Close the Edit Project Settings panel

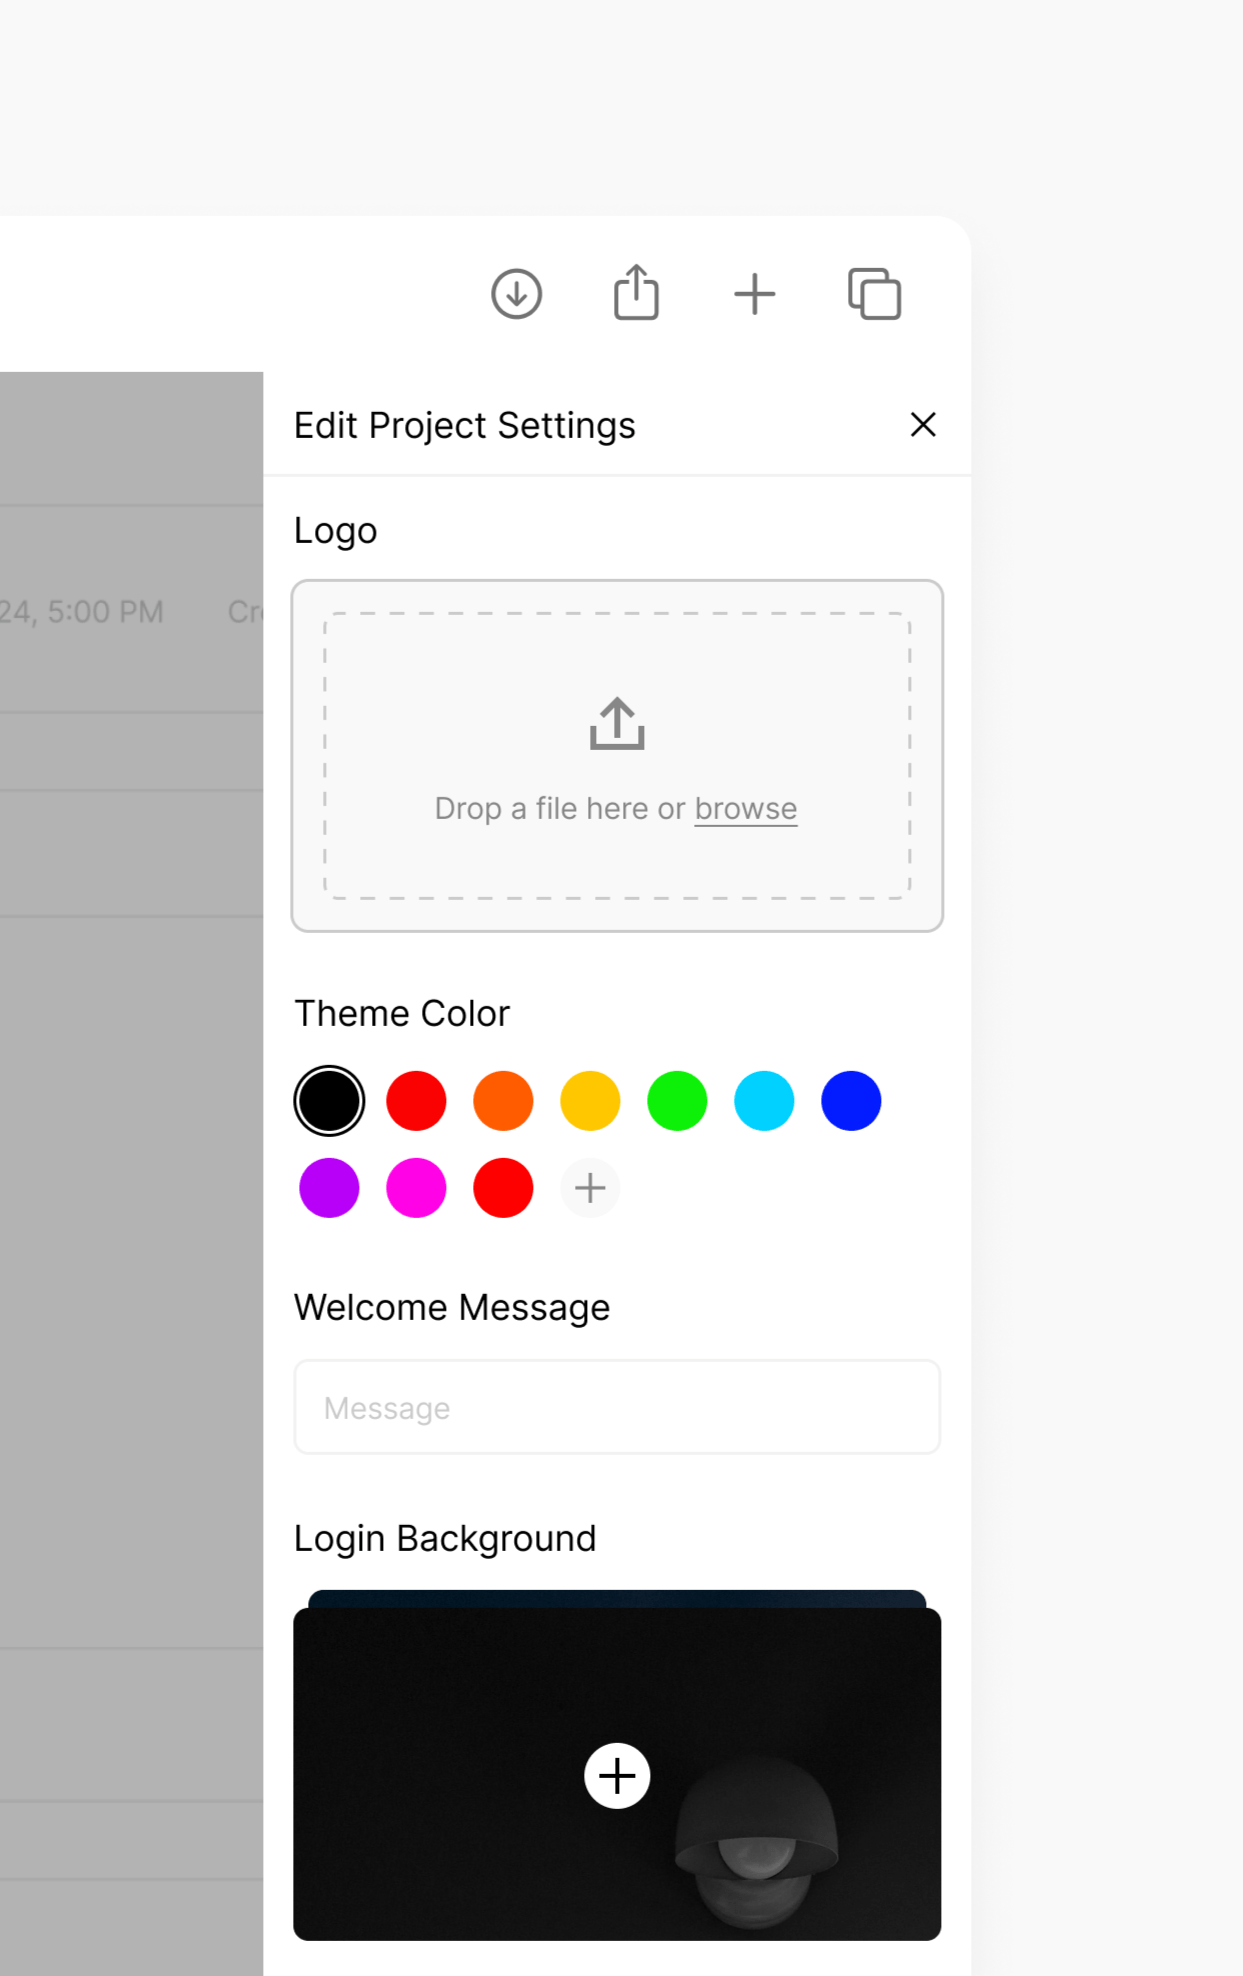point(923,425)
